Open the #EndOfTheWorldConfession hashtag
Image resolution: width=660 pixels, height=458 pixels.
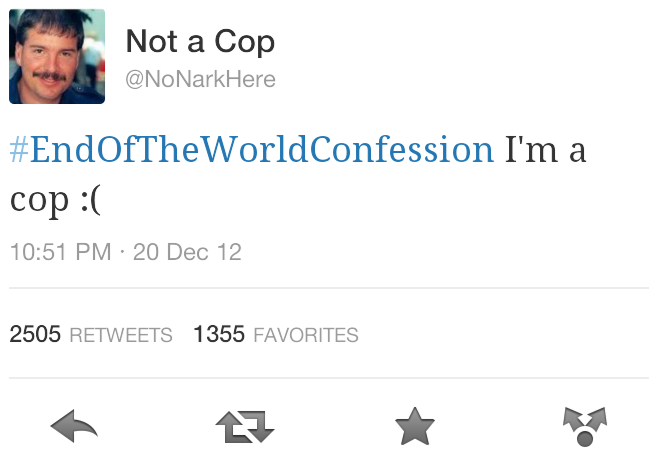[x=252, y=149]
